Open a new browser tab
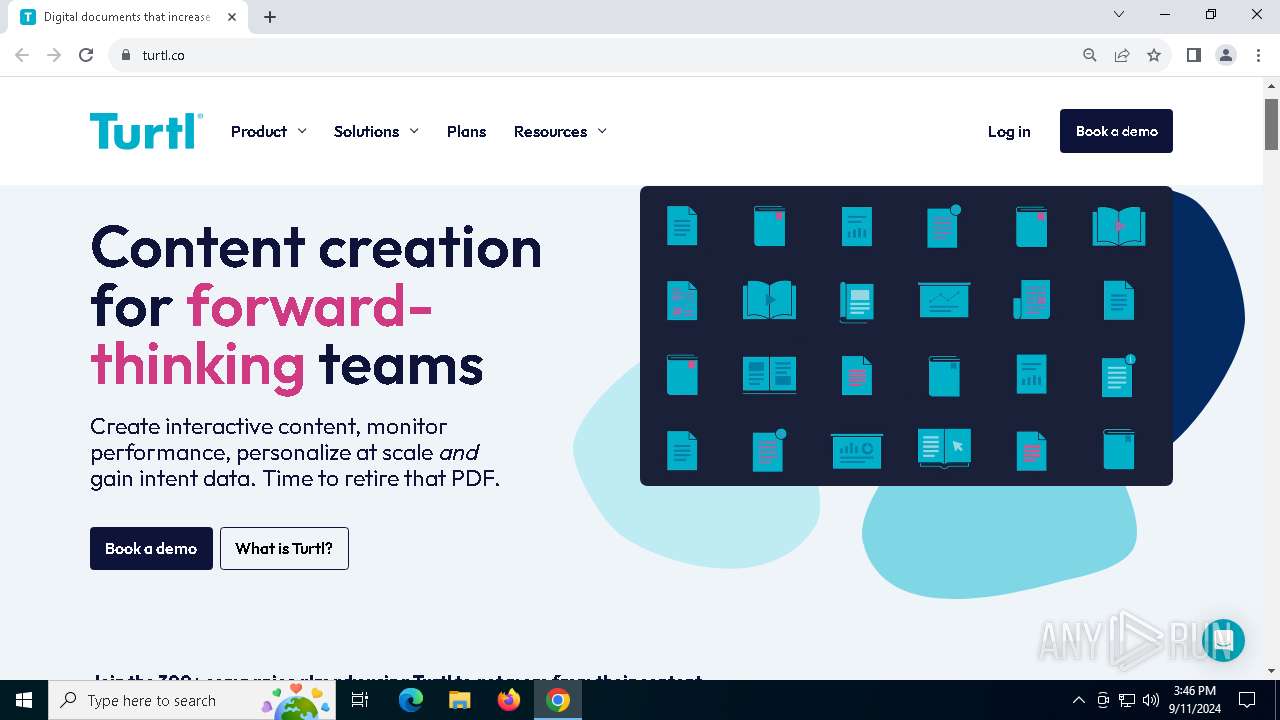This screenshot has width=1280, height=720. (x=270, y=17)
